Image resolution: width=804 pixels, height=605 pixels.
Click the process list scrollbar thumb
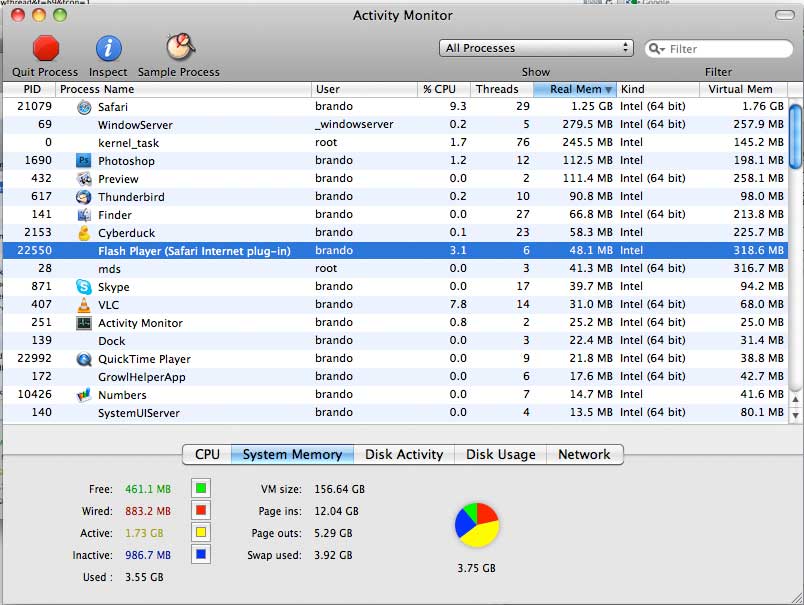[x=795, y=136]
